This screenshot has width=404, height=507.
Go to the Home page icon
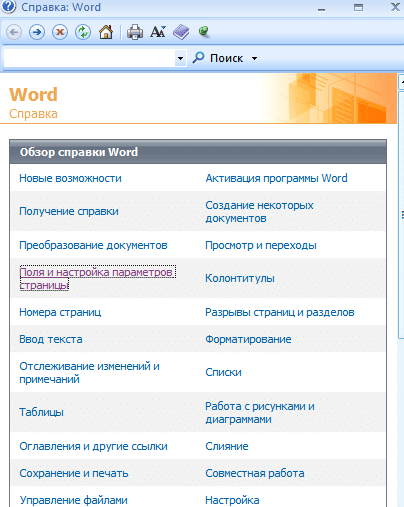106,32
